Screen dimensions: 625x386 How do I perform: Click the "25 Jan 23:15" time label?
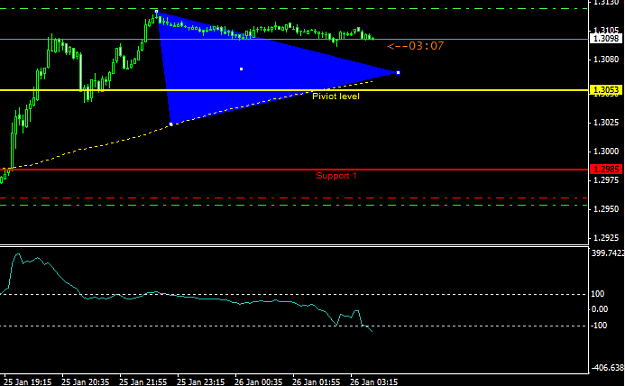201,382
